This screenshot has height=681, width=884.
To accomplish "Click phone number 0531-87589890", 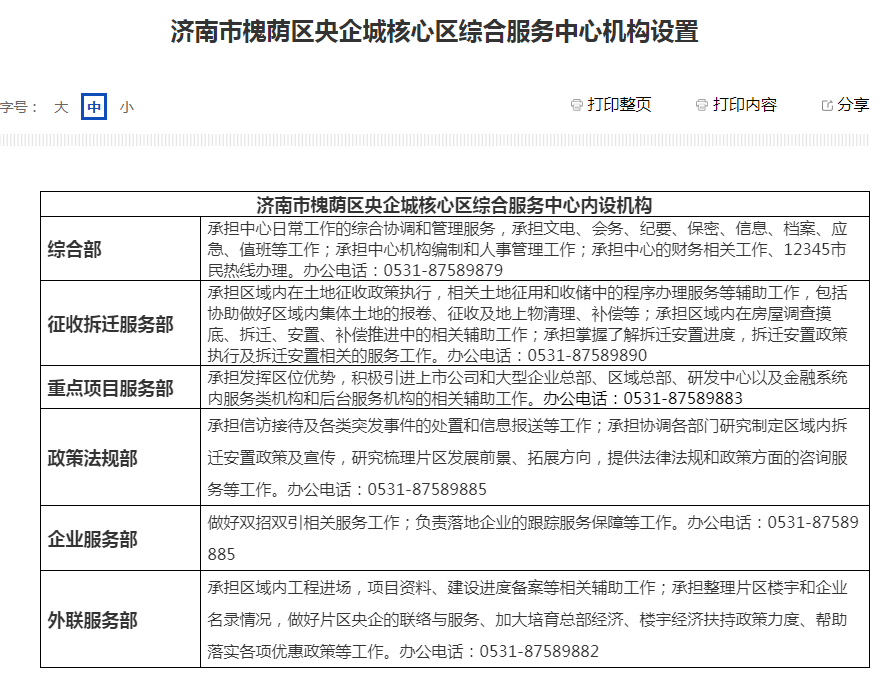I will click(x=587, y=356).
